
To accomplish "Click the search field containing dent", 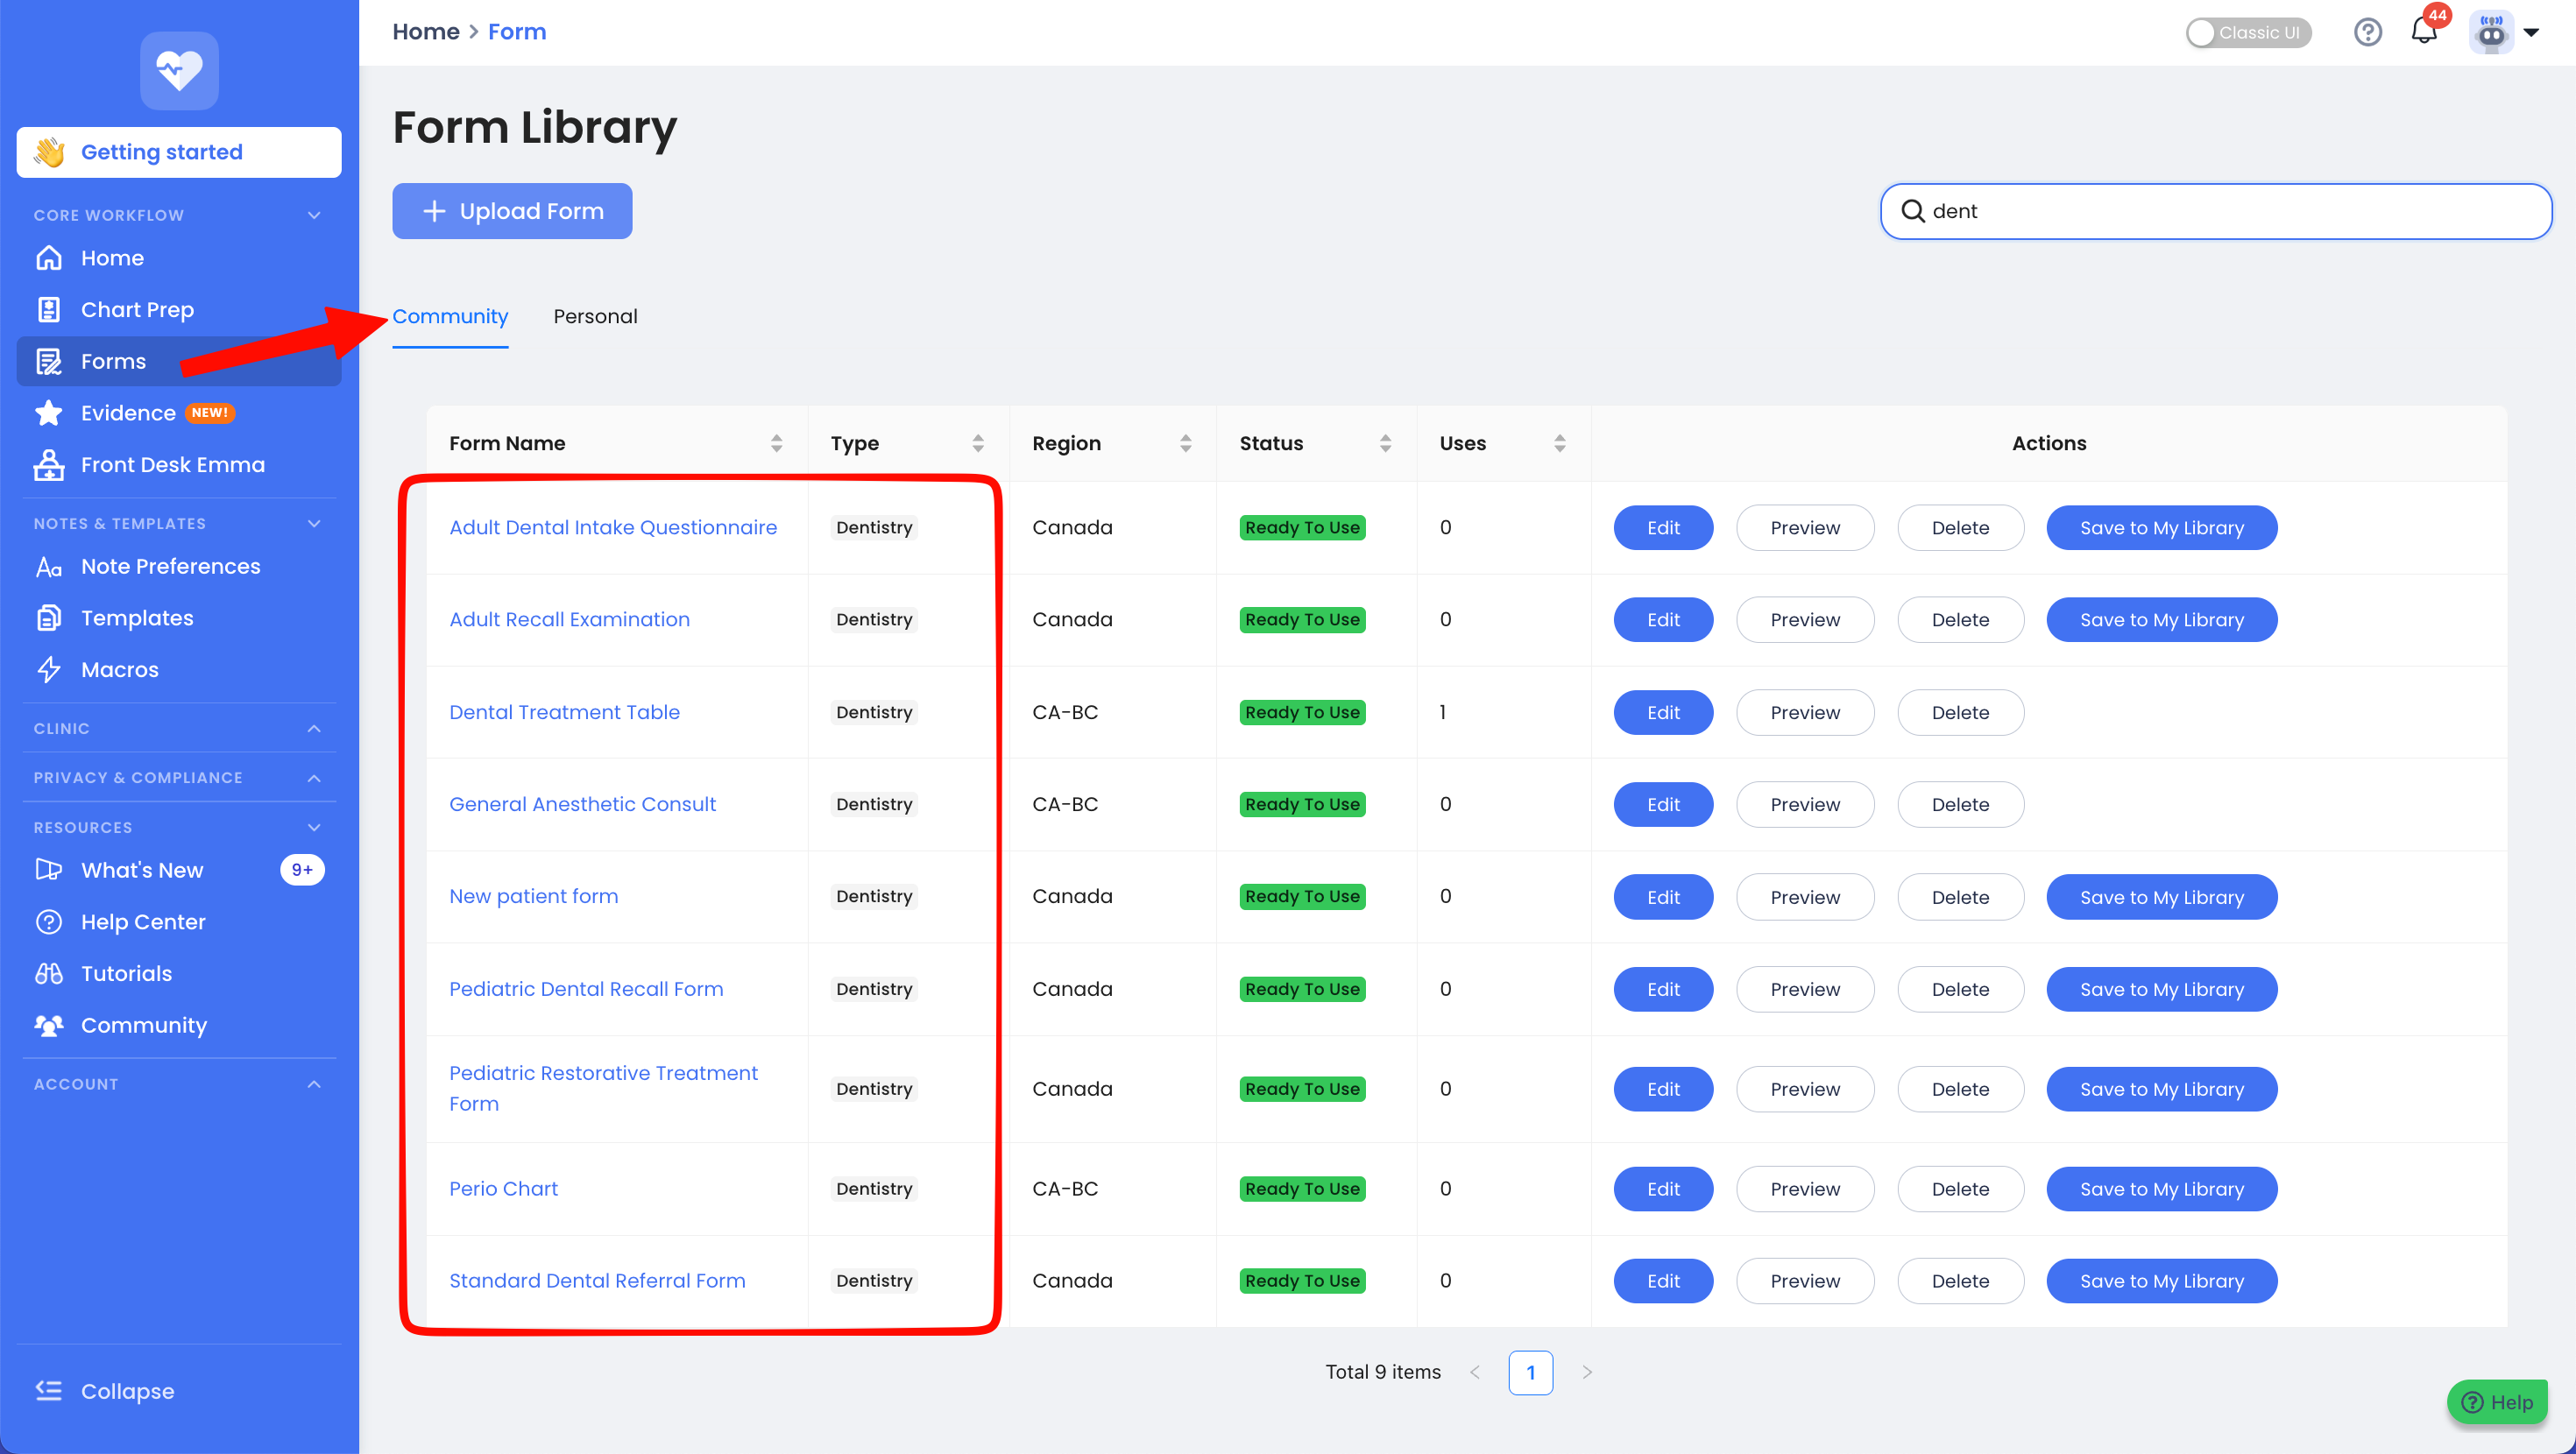I will [2215, 211].
